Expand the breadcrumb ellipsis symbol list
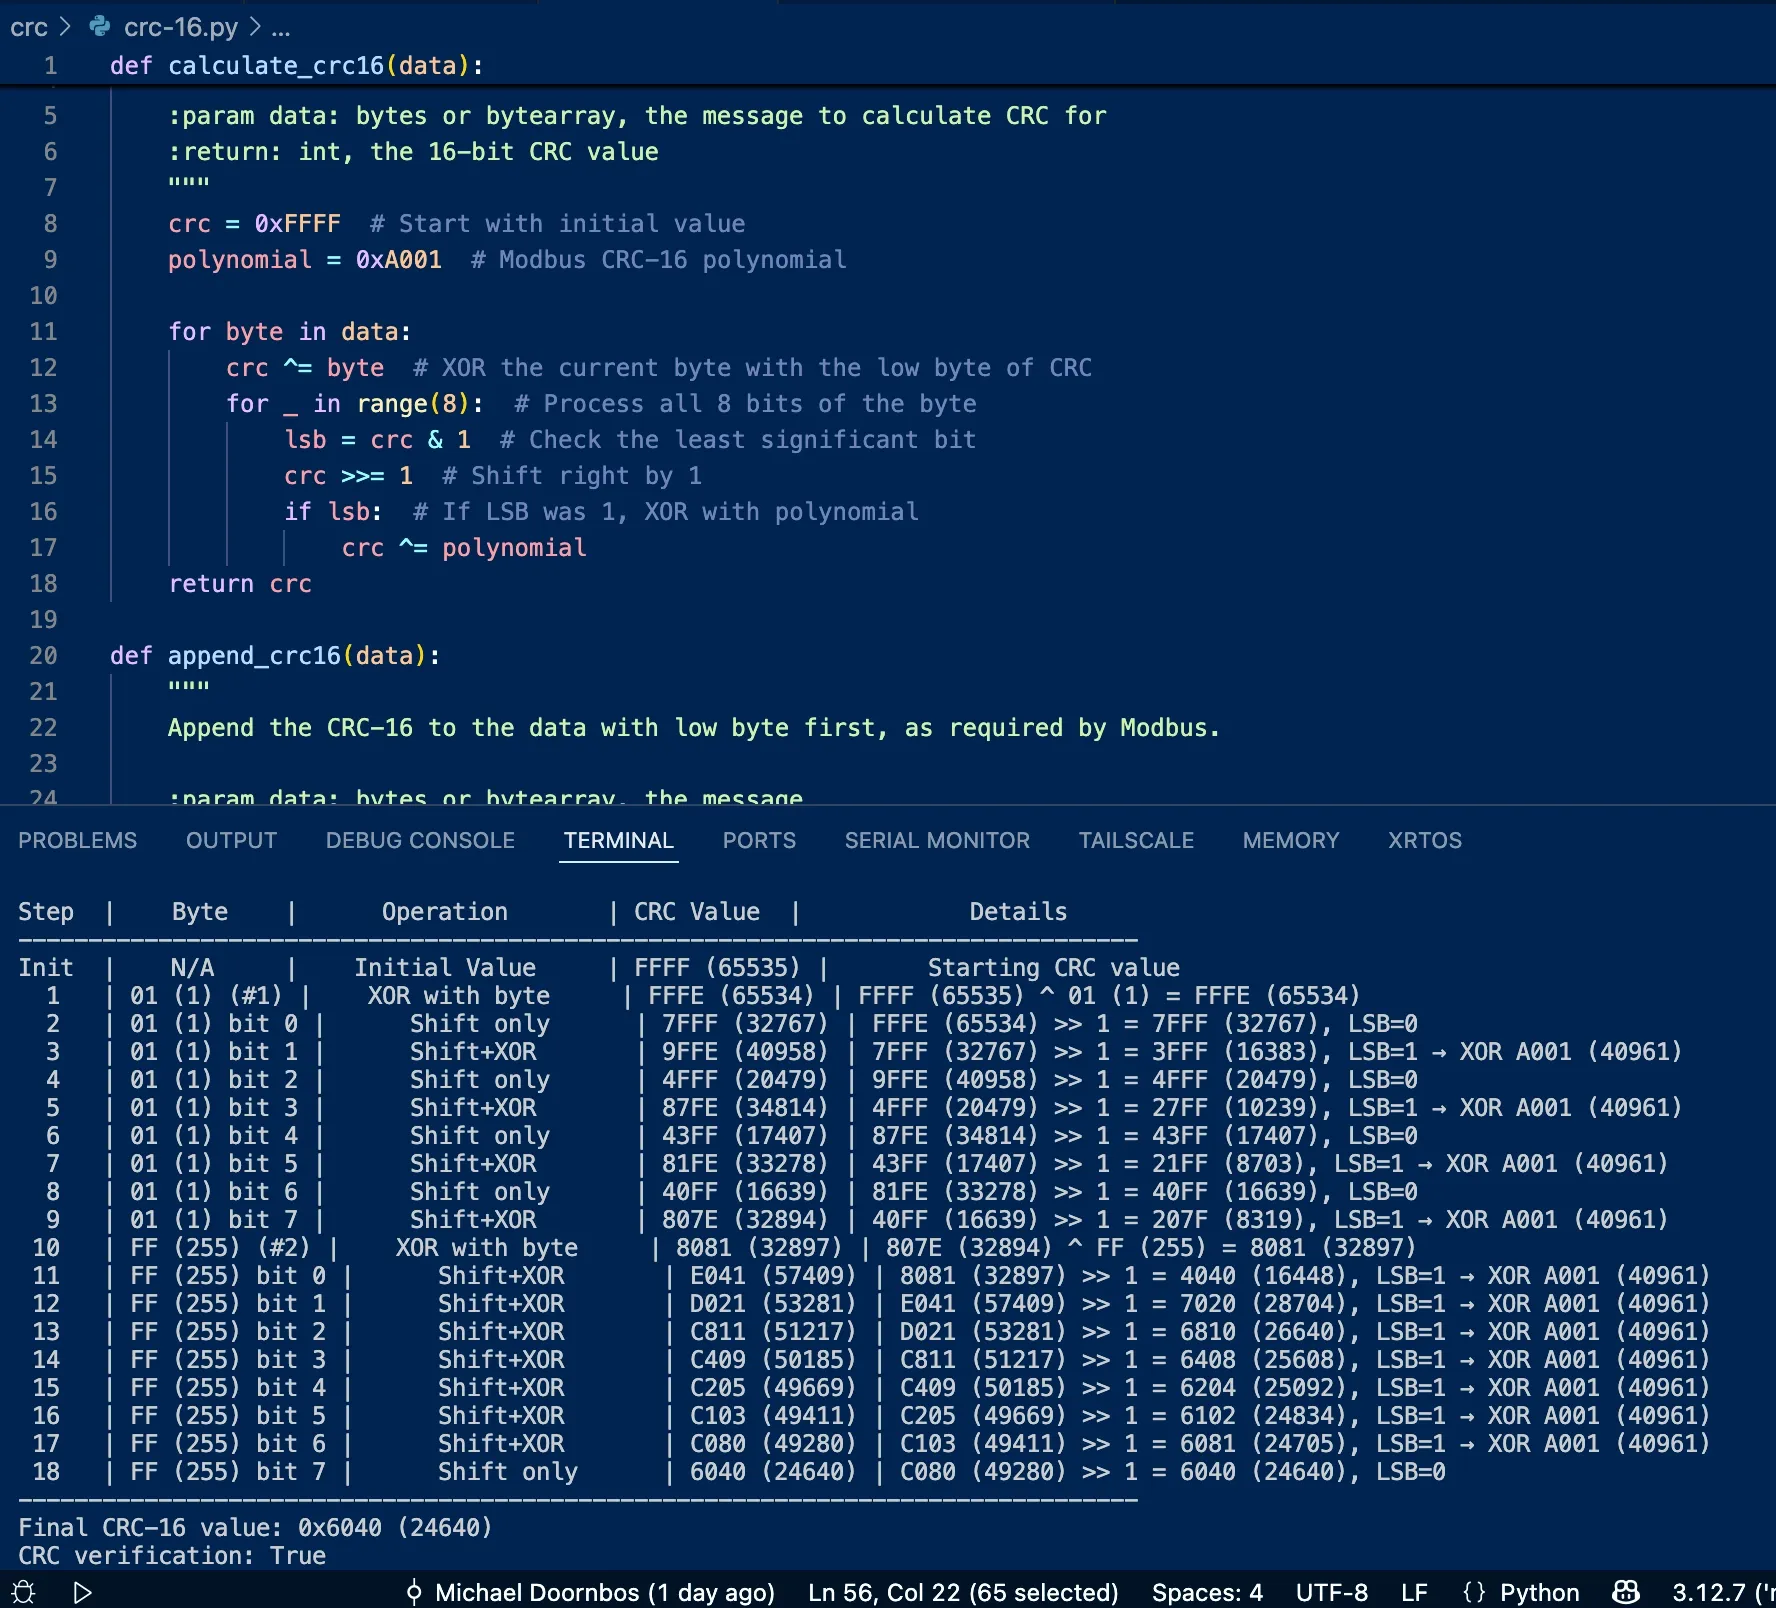 coord(281,27)
